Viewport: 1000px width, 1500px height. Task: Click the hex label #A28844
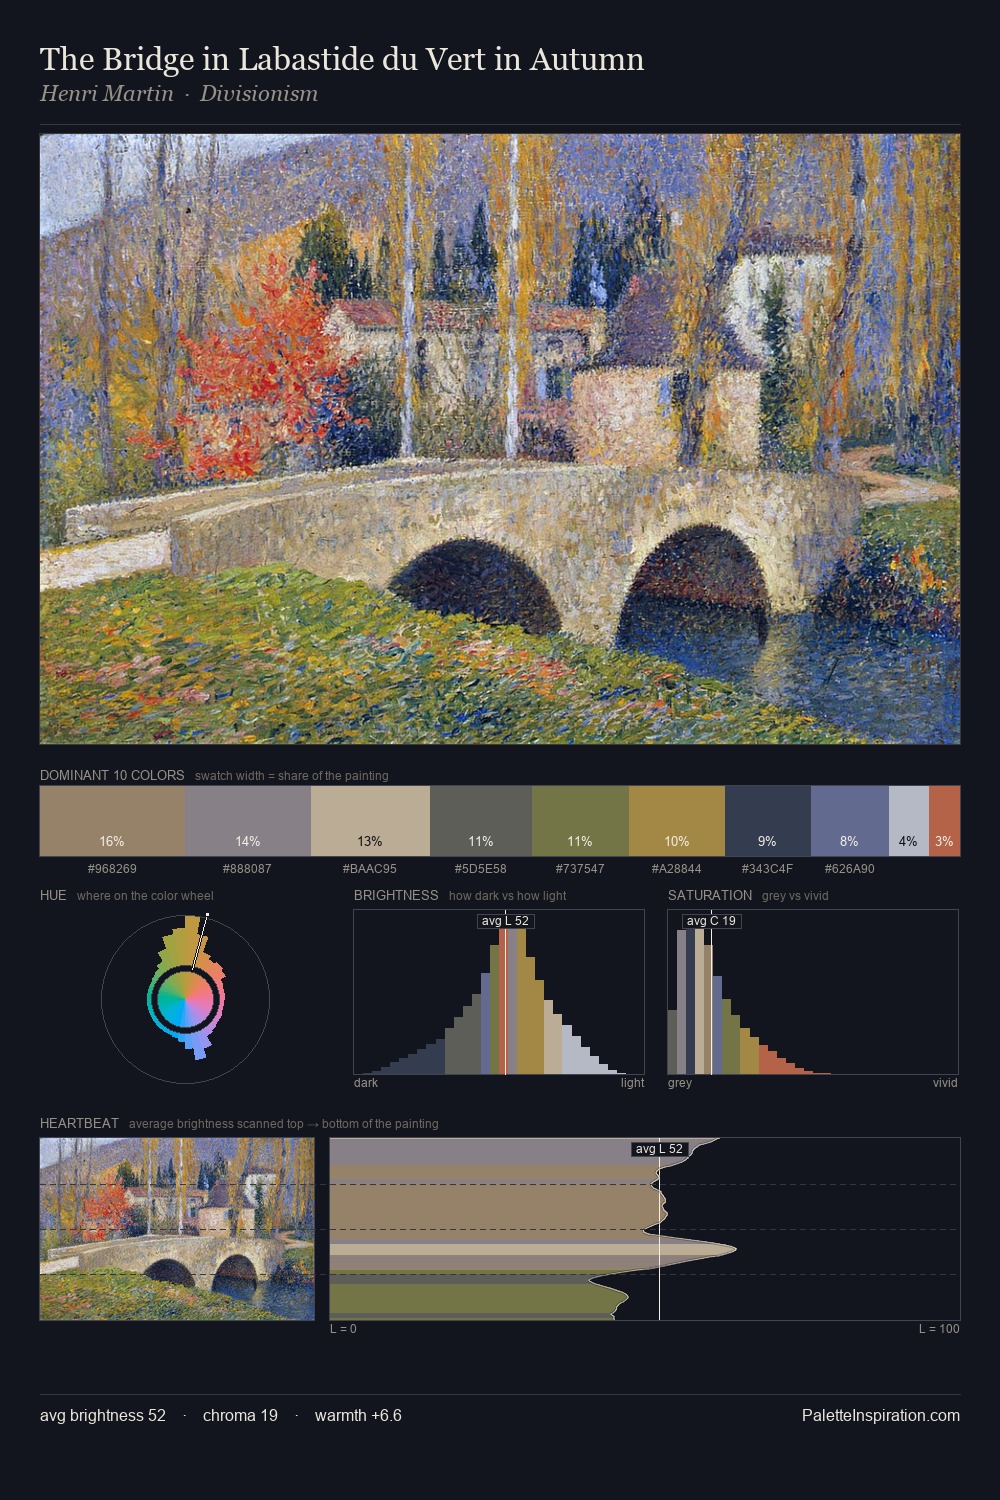pos(676,869)
